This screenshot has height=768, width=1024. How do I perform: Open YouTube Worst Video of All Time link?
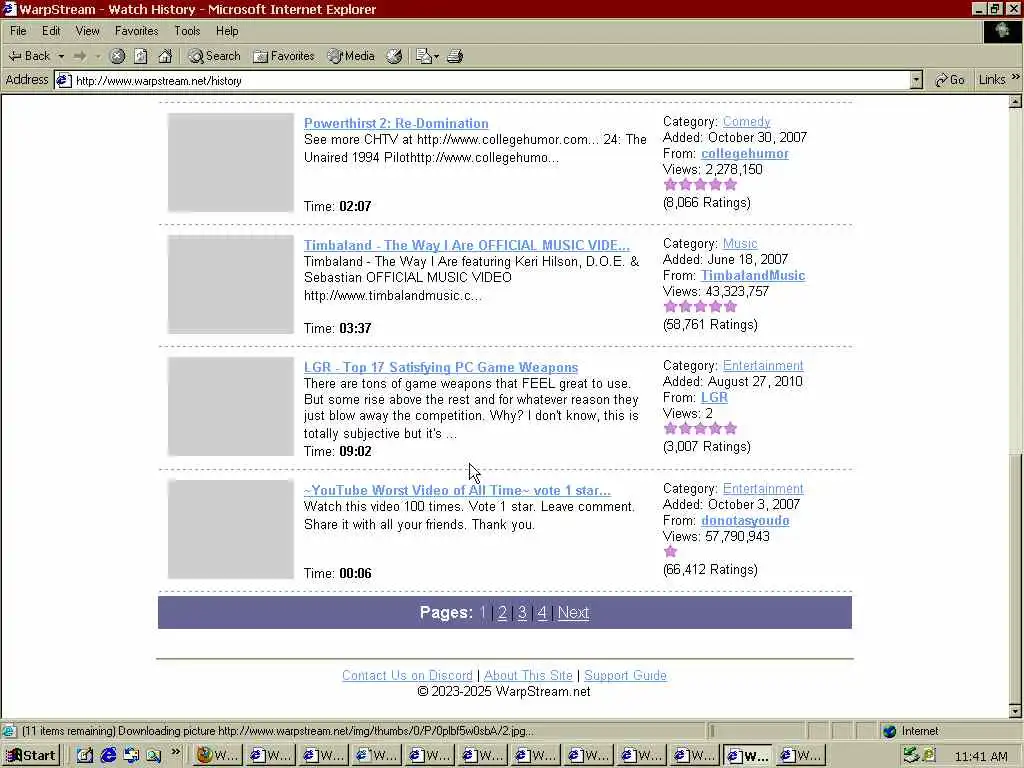coord(457,490)
